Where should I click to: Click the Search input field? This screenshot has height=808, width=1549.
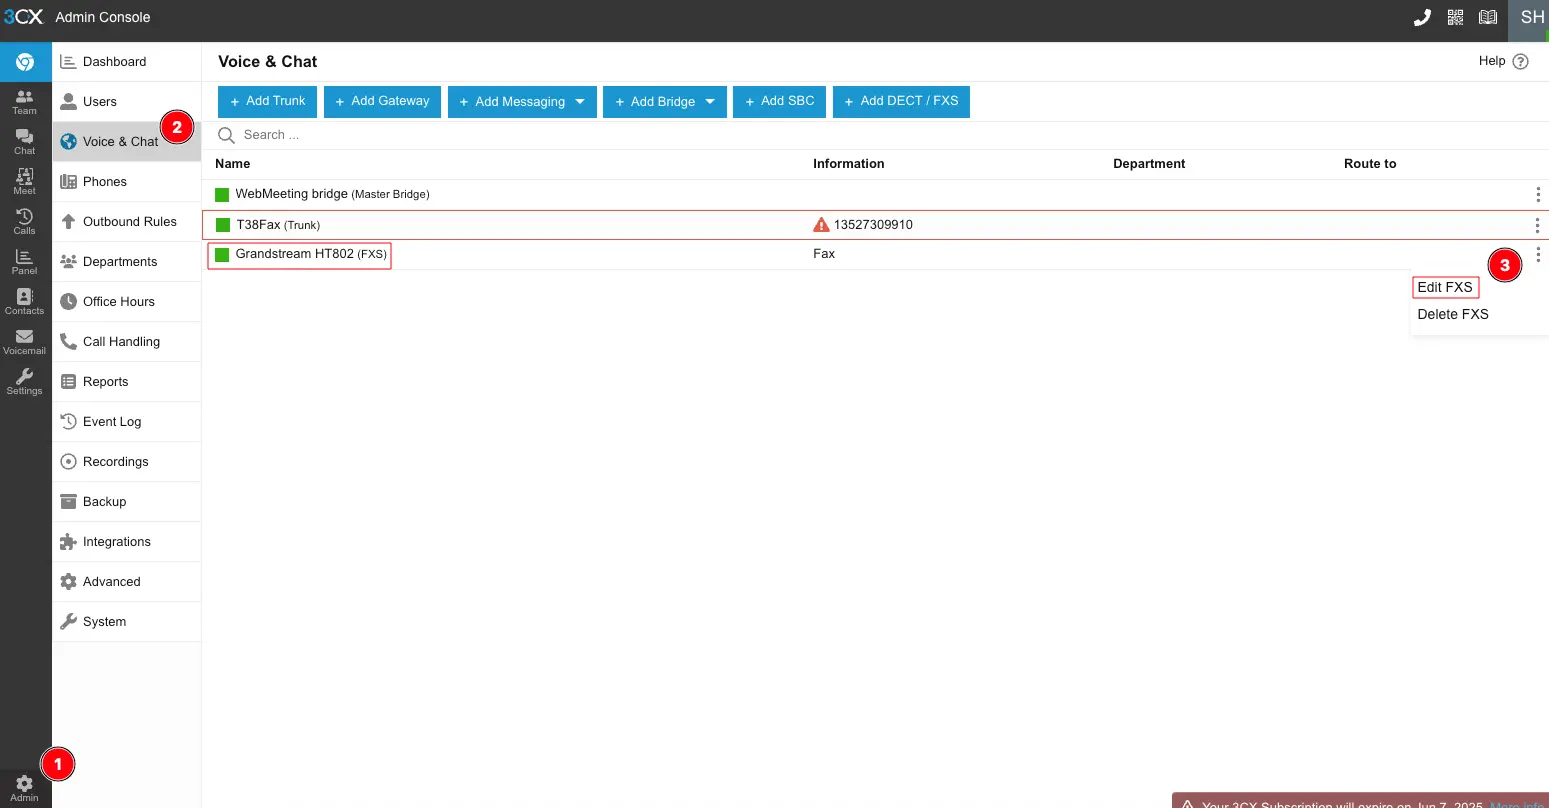tap(500, 135)
